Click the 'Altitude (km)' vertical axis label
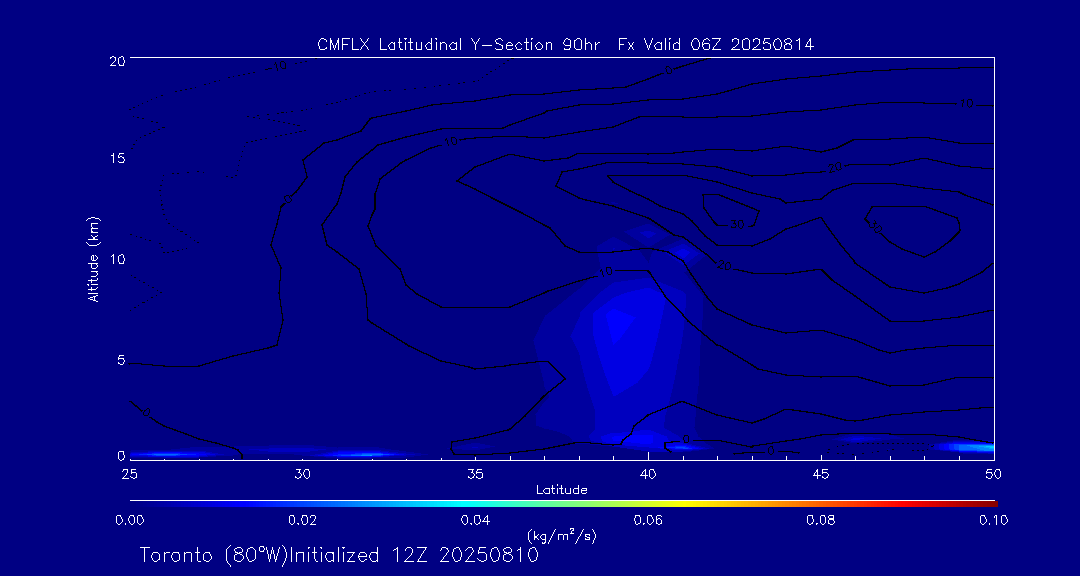 tap(93, 259)
